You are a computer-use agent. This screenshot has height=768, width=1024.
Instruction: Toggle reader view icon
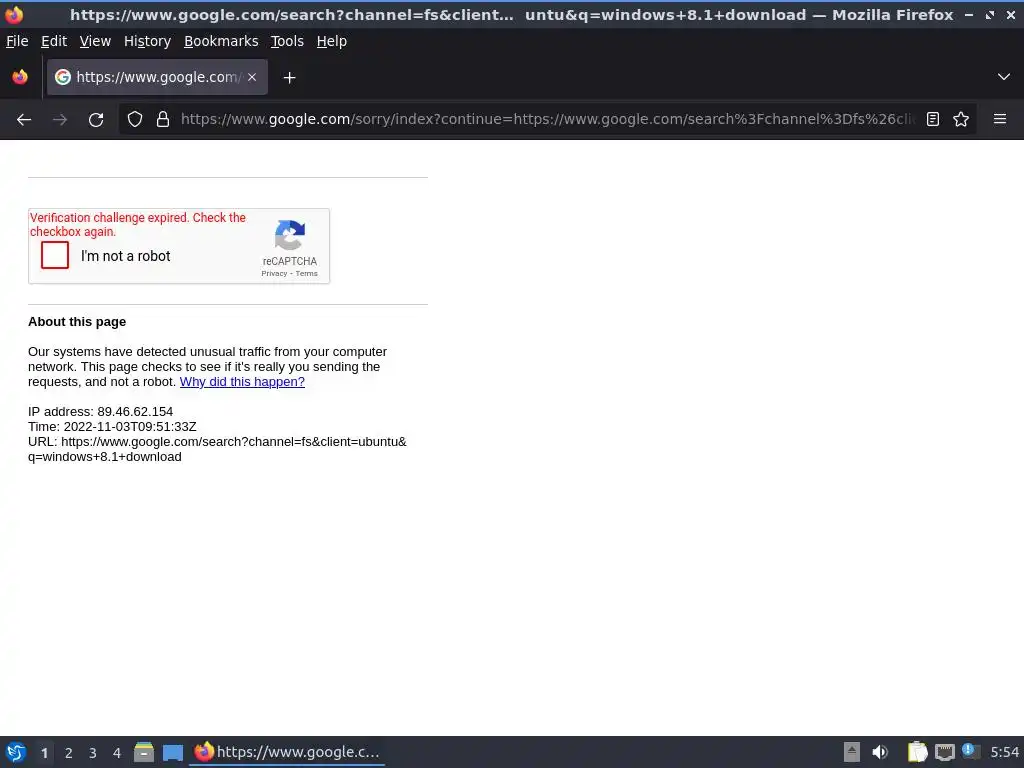(x=933, y=120)
